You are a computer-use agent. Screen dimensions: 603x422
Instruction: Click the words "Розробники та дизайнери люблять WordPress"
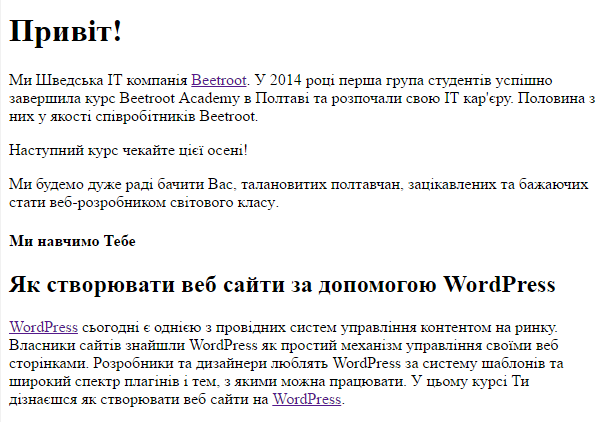pos(247,363)
